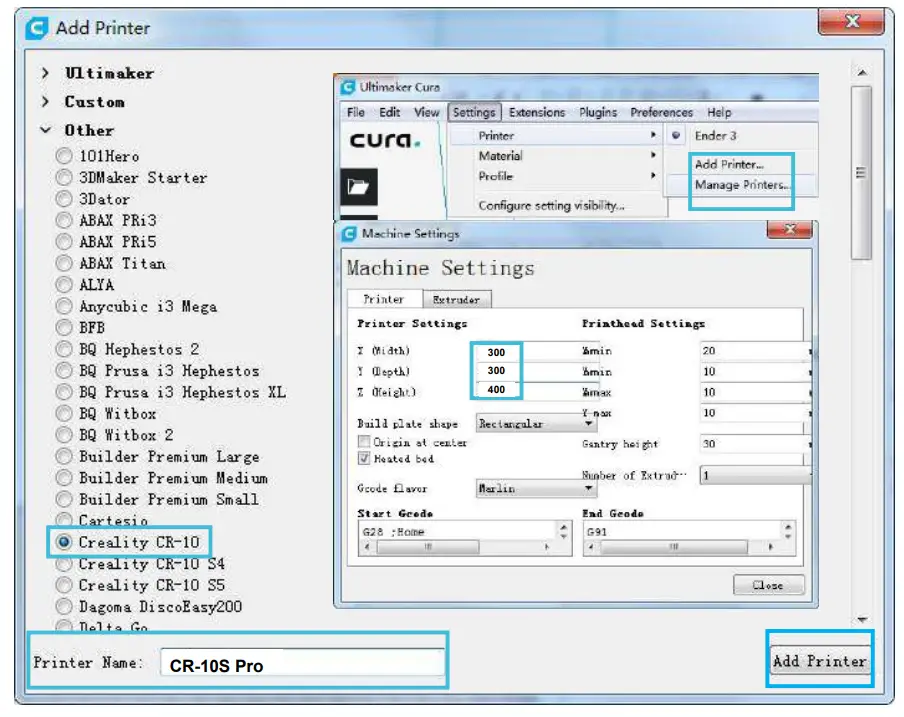Open the Build plate shape dropdown

pyautogui.click(x=536, y=424)
